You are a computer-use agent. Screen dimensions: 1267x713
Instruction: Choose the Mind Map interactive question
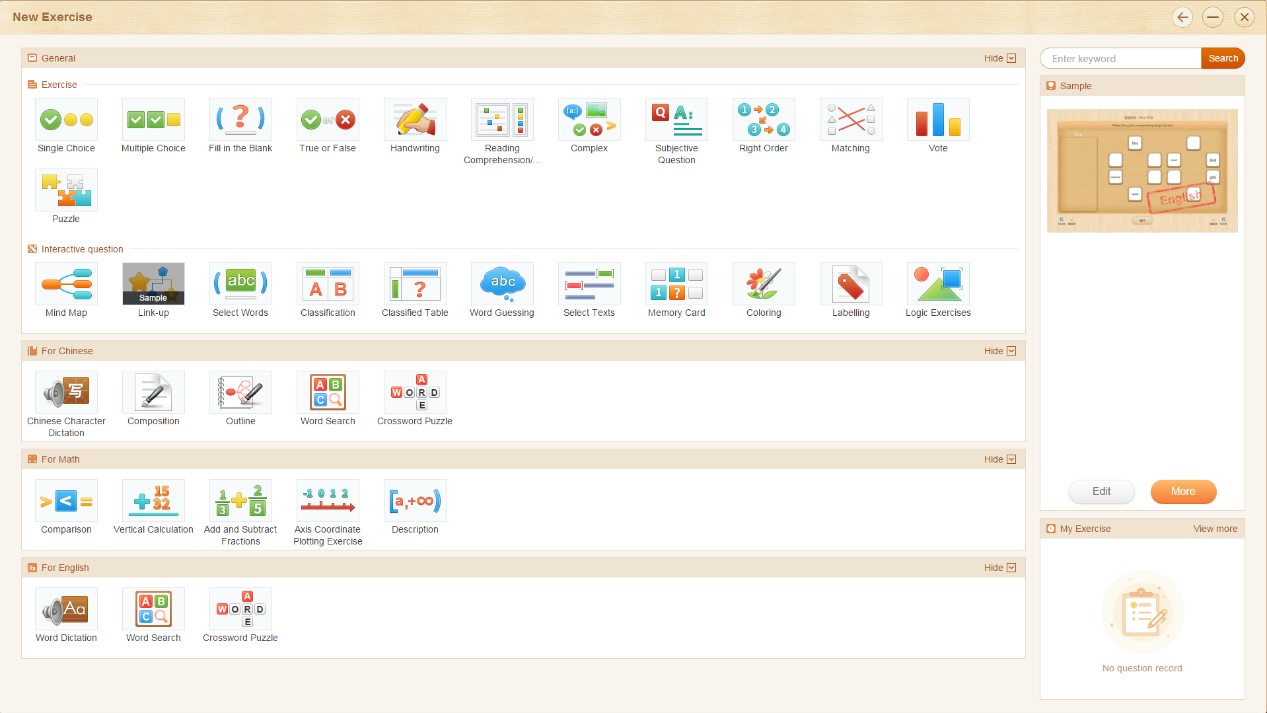[x=66, y=284]
